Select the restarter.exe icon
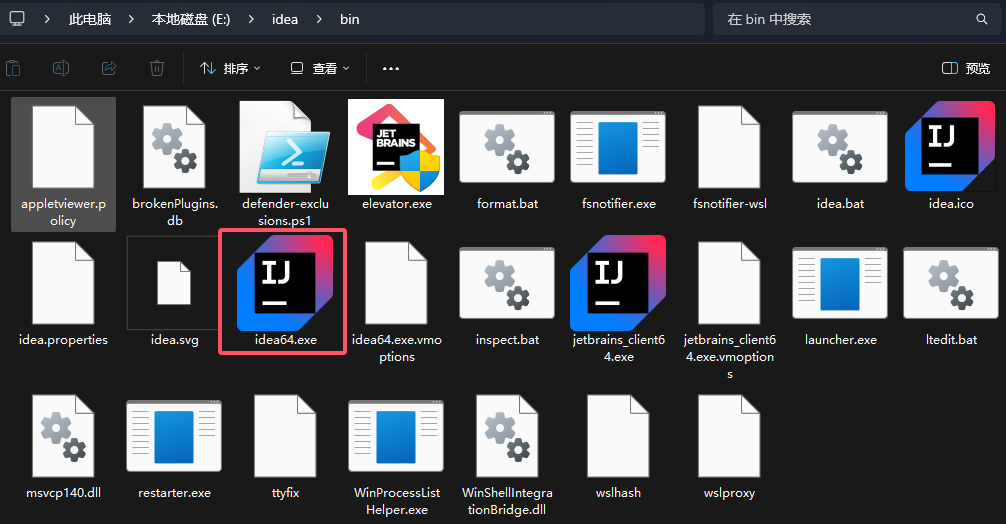1006x524 pixels. point(174,436)
